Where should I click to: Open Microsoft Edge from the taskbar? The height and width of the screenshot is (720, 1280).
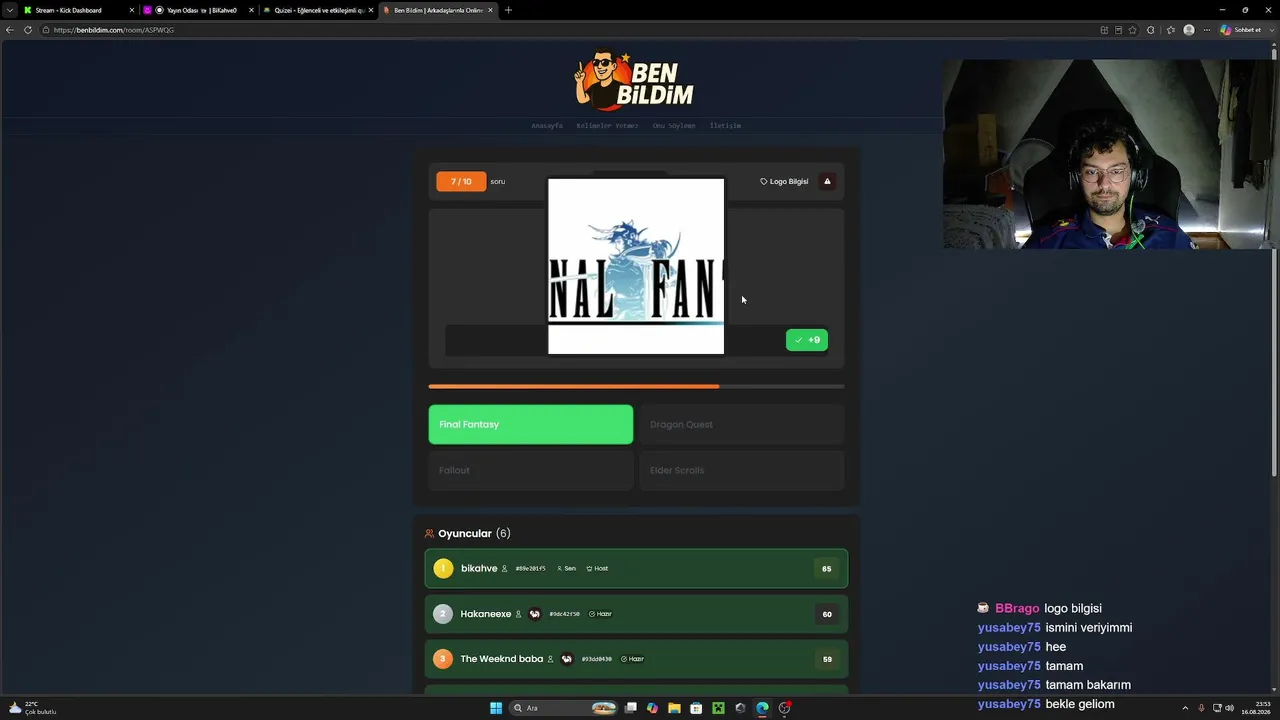point(762,708)
